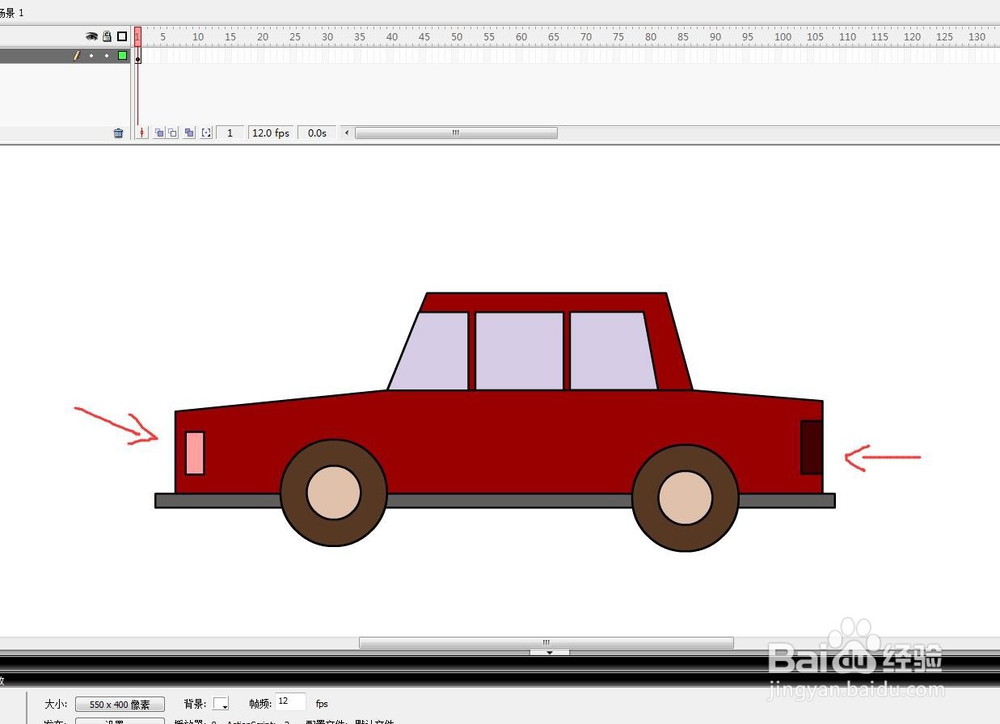Click the pencil icon on the active layer
Viewport: 1000px width, 724px height.
pos(77,56)
